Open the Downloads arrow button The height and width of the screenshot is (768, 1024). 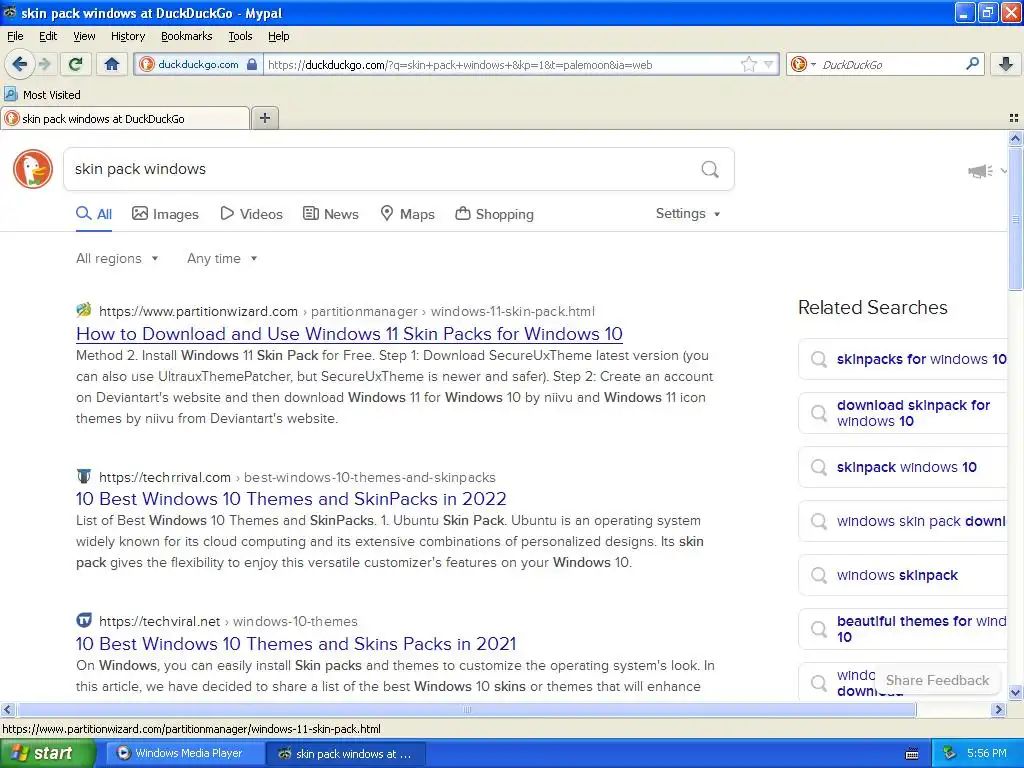(x=1006, y=64)
